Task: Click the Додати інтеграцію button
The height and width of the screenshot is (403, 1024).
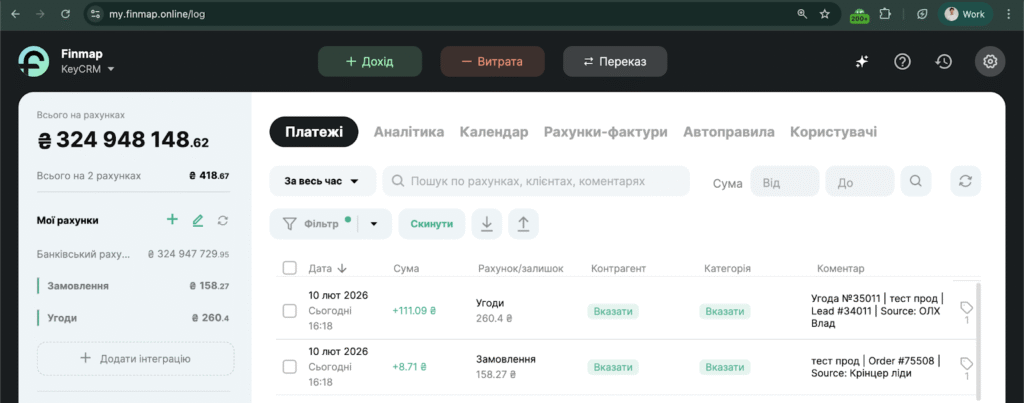Action: click(136, 358)
